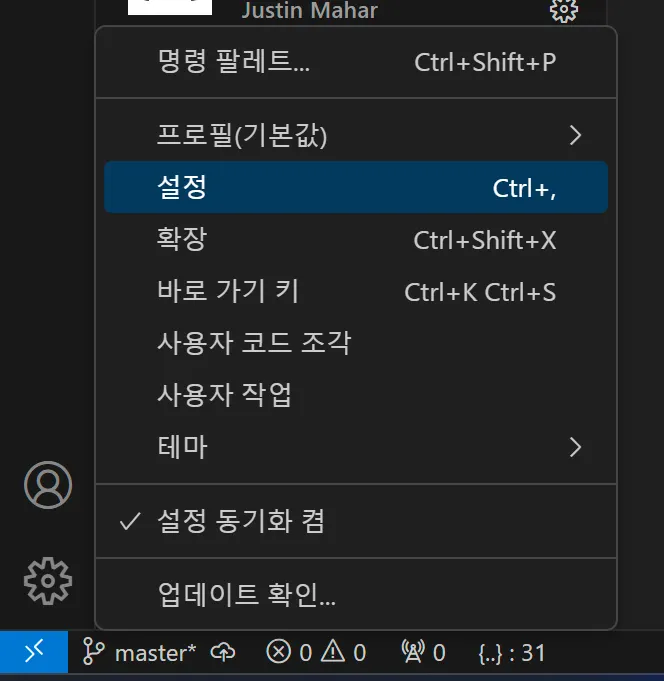664x681 pixels.
Task: Click the curly braces {..} : 31 indicator
Action: pyautogui.click(x=510, y=653)
